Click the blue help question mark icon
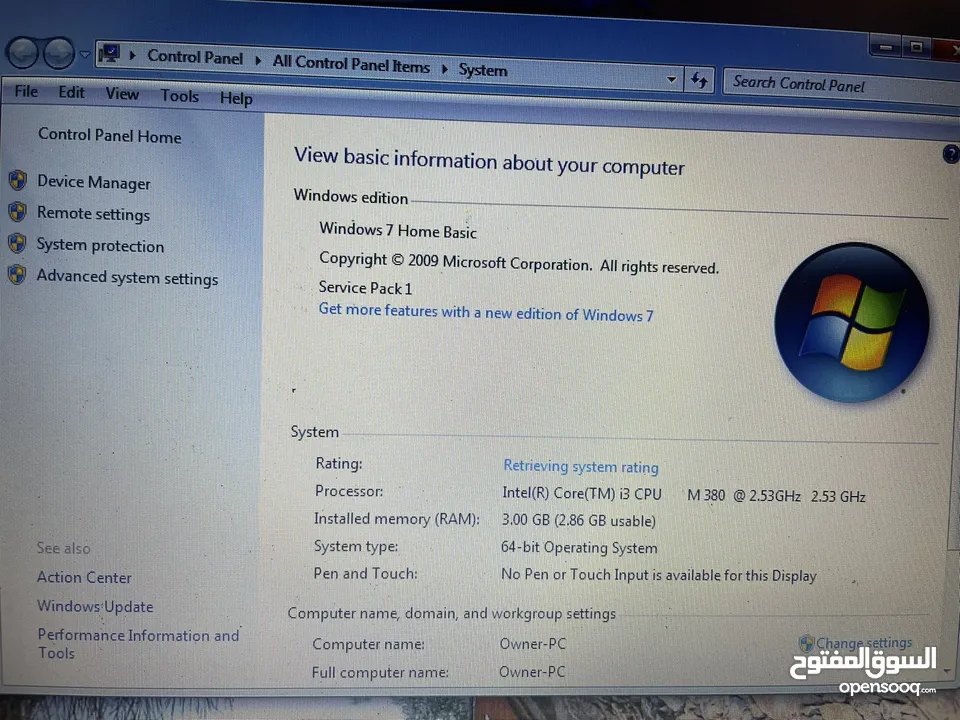The height and width of the screenshot is (720, 960). click(951, 154)
